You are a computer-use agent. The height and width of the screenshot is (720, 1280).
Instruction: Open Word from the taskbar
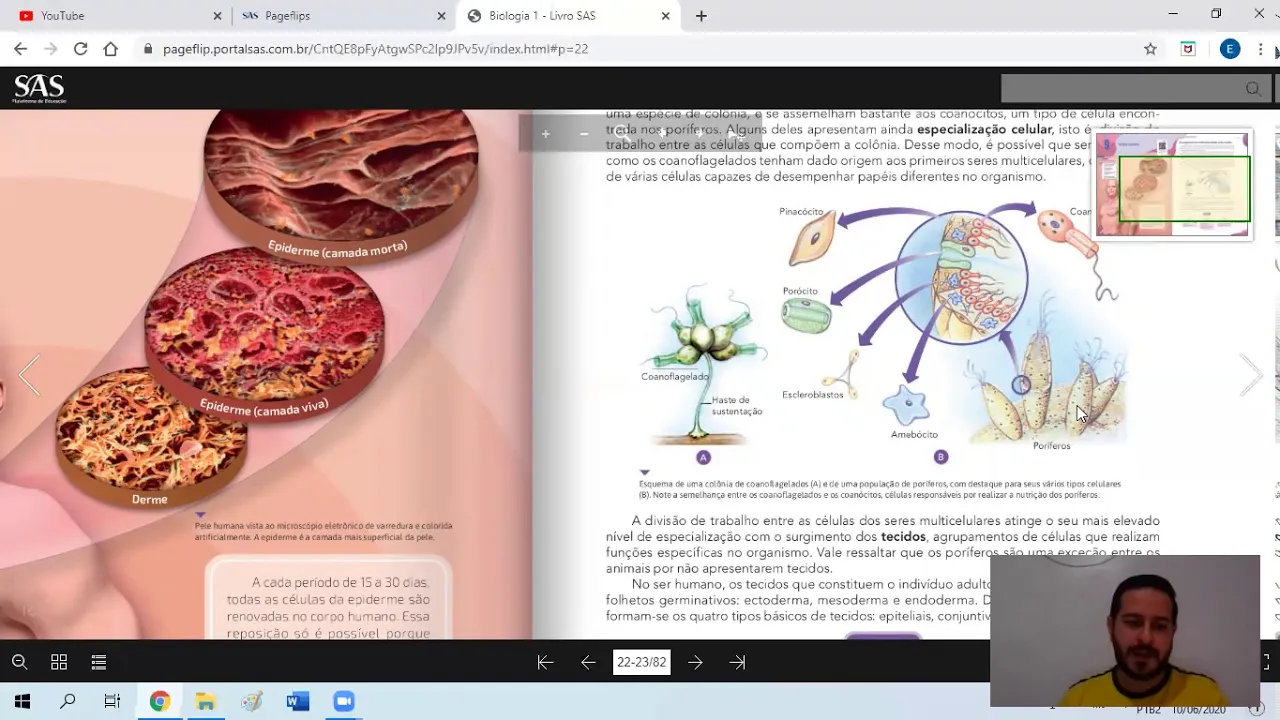coord(298,702)
